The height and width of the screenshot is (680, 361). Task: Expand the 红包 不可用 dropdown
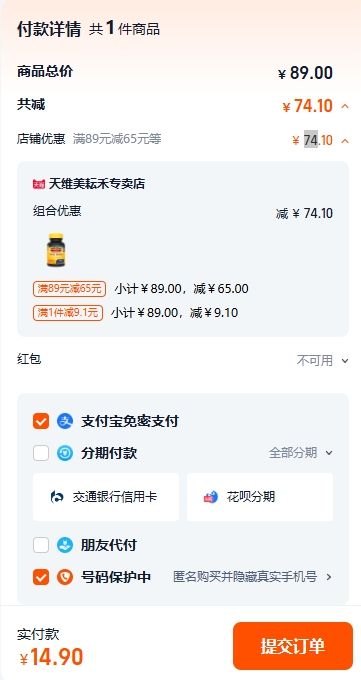click(323, 360)
